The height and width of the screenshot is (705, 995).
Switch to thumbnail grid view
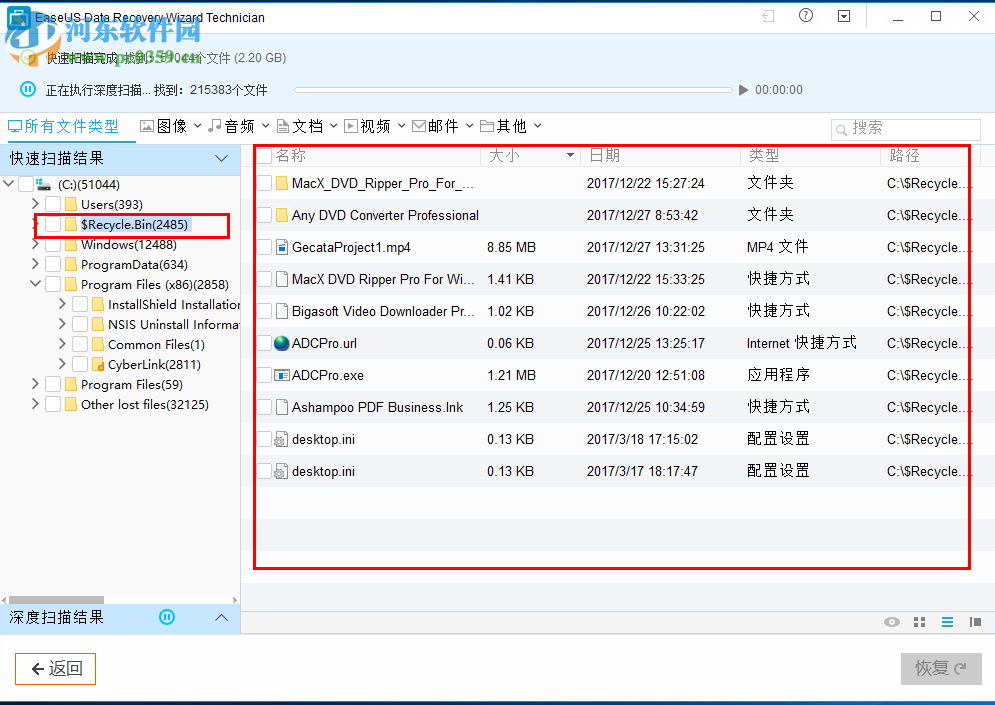(919, 621)
